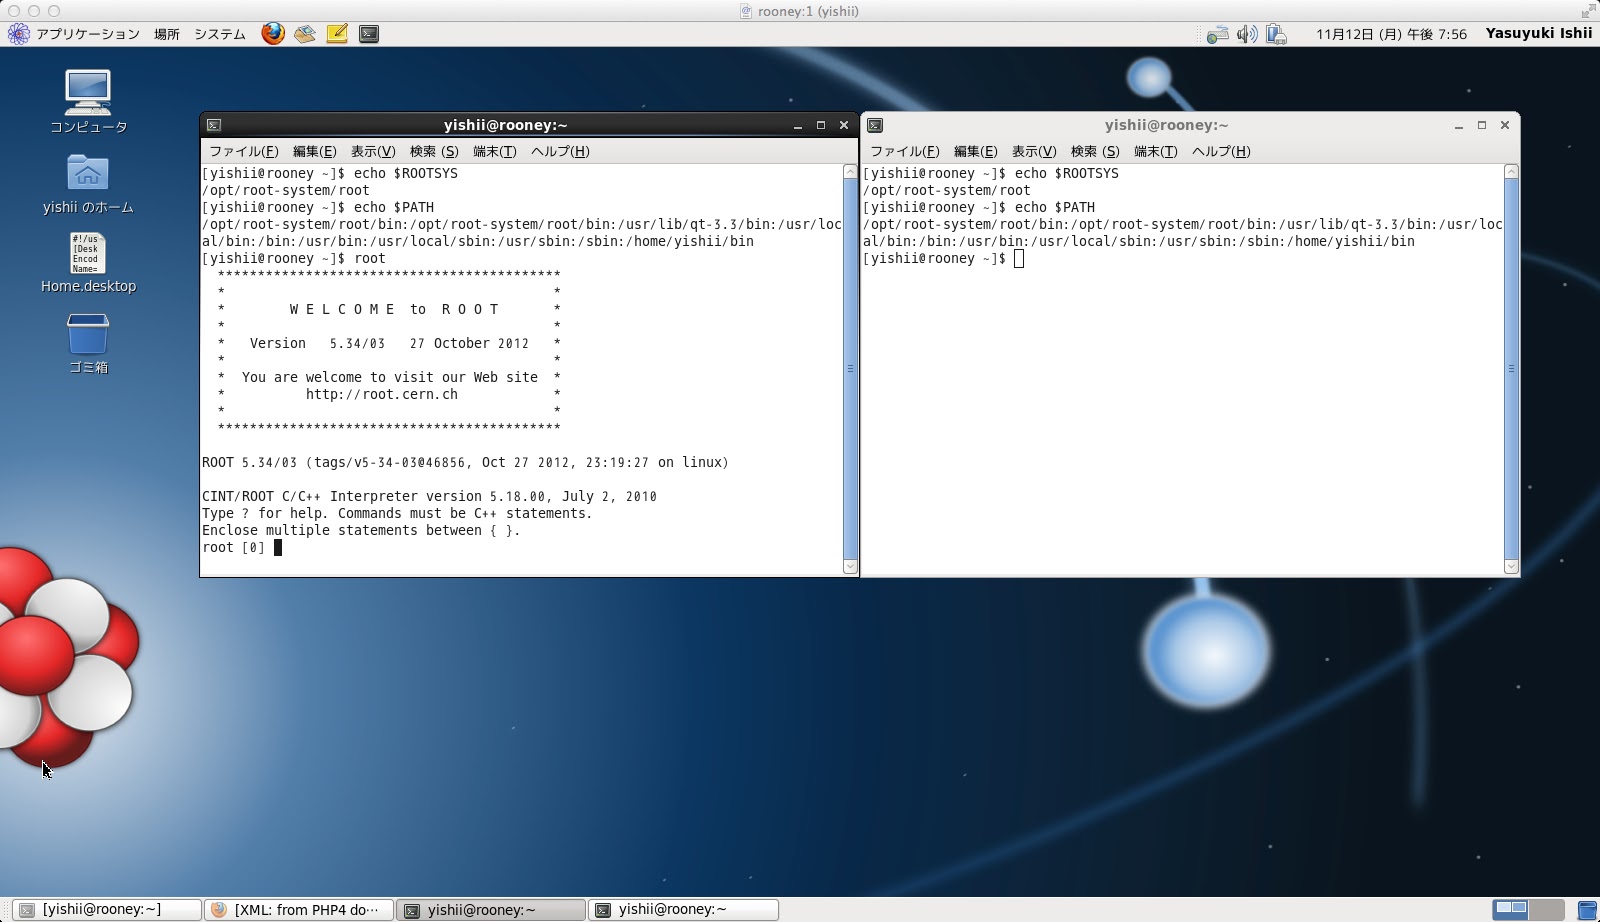Viewport: 1600px width, 922px height.
Task: Click the network status tray icon
Action: coord(1217,34)
